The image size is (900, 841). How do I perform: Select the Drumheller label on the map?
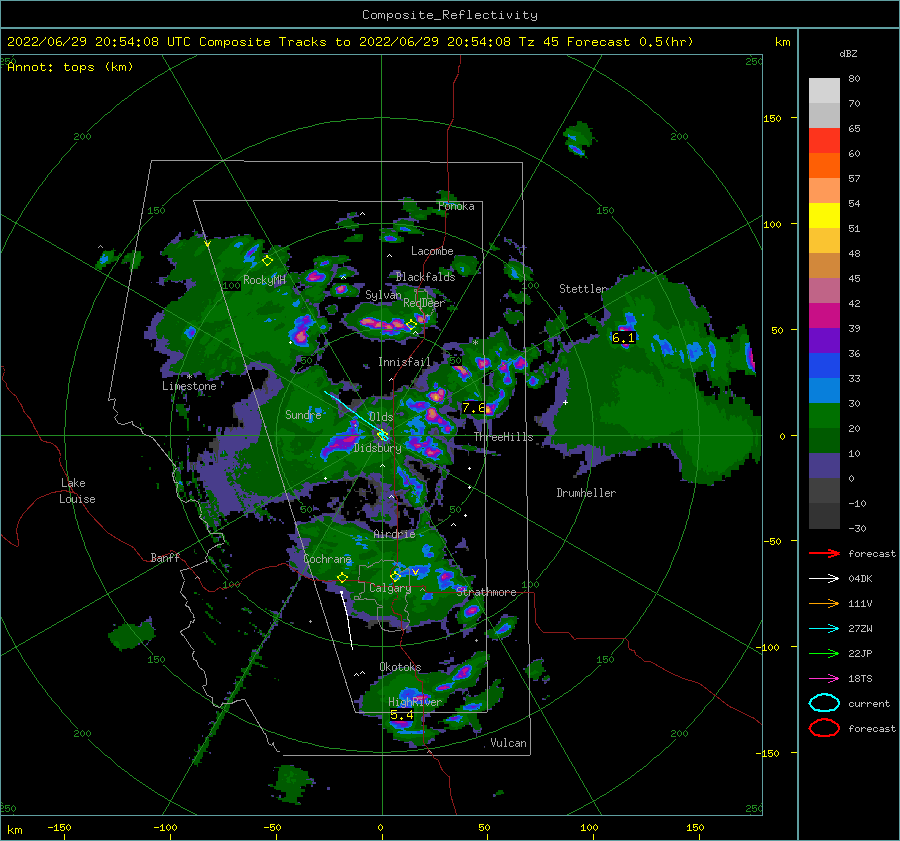[x=586, y=493]
